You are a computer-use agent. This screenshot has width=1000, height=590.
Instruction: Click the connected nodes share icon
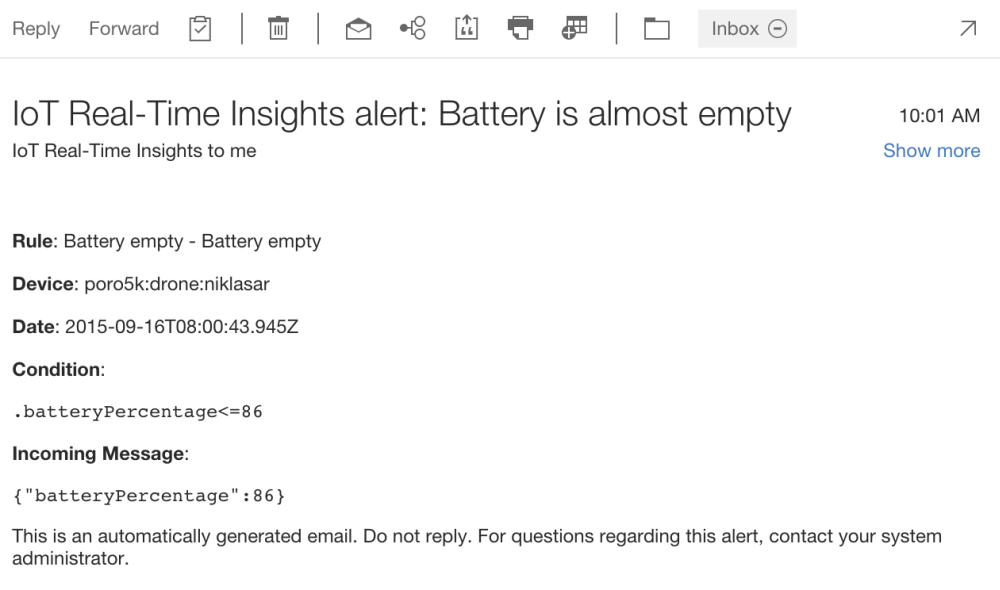point(413,28)
